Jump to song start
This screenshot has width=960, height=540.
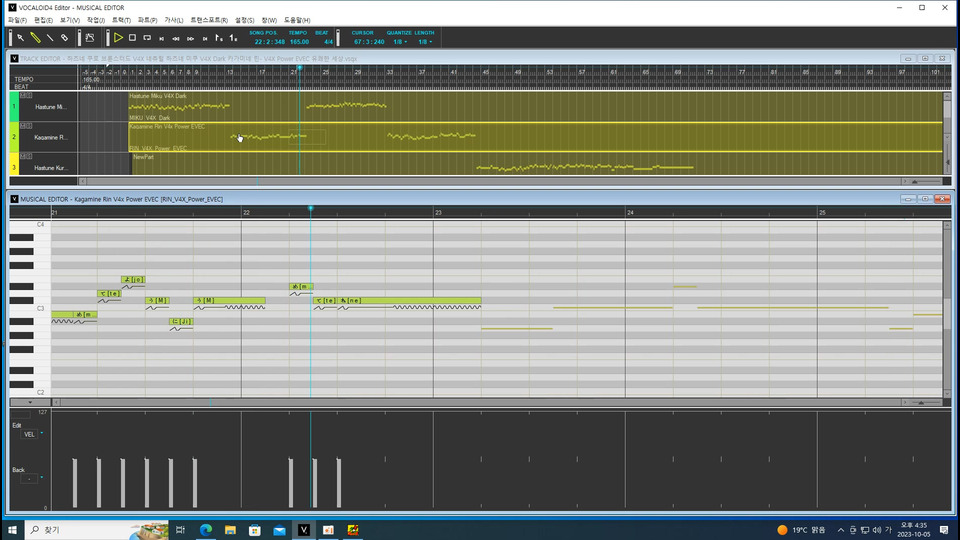tap(162, 39)
